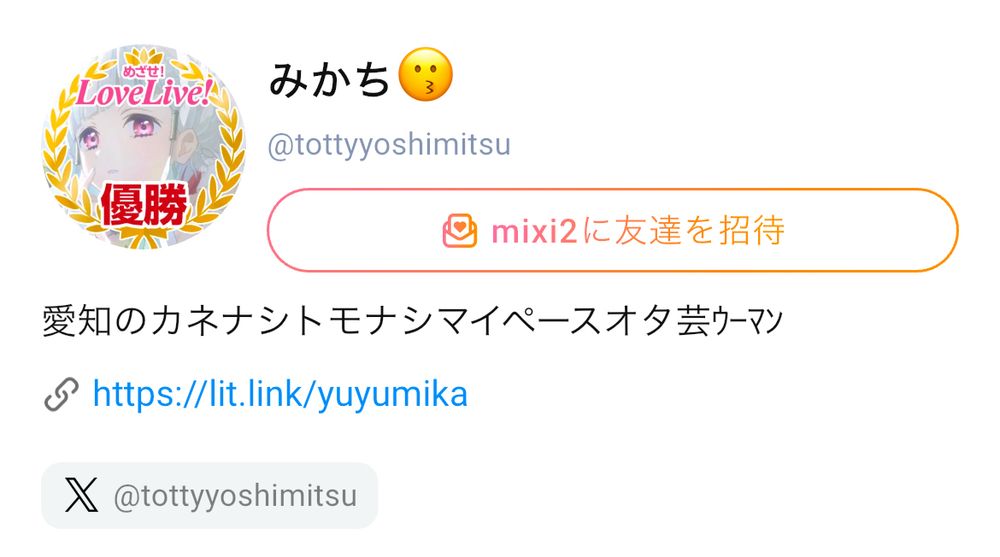Click the golden laurel wreath on avatar
Screen dimensions: 1000x557
tap(143, 147)
